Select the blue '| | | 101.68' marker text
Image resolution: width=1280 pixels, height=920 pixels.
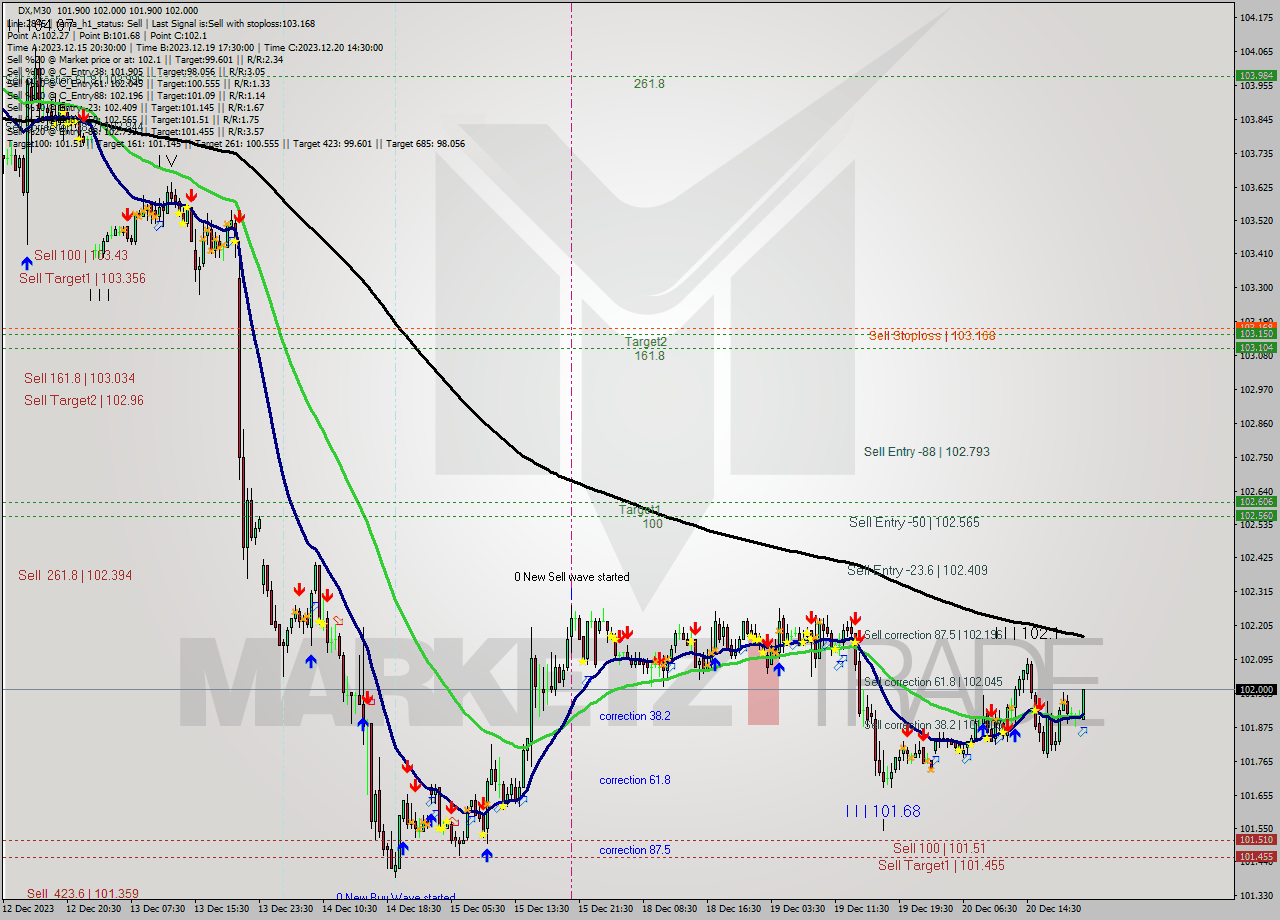coord(883,812)
